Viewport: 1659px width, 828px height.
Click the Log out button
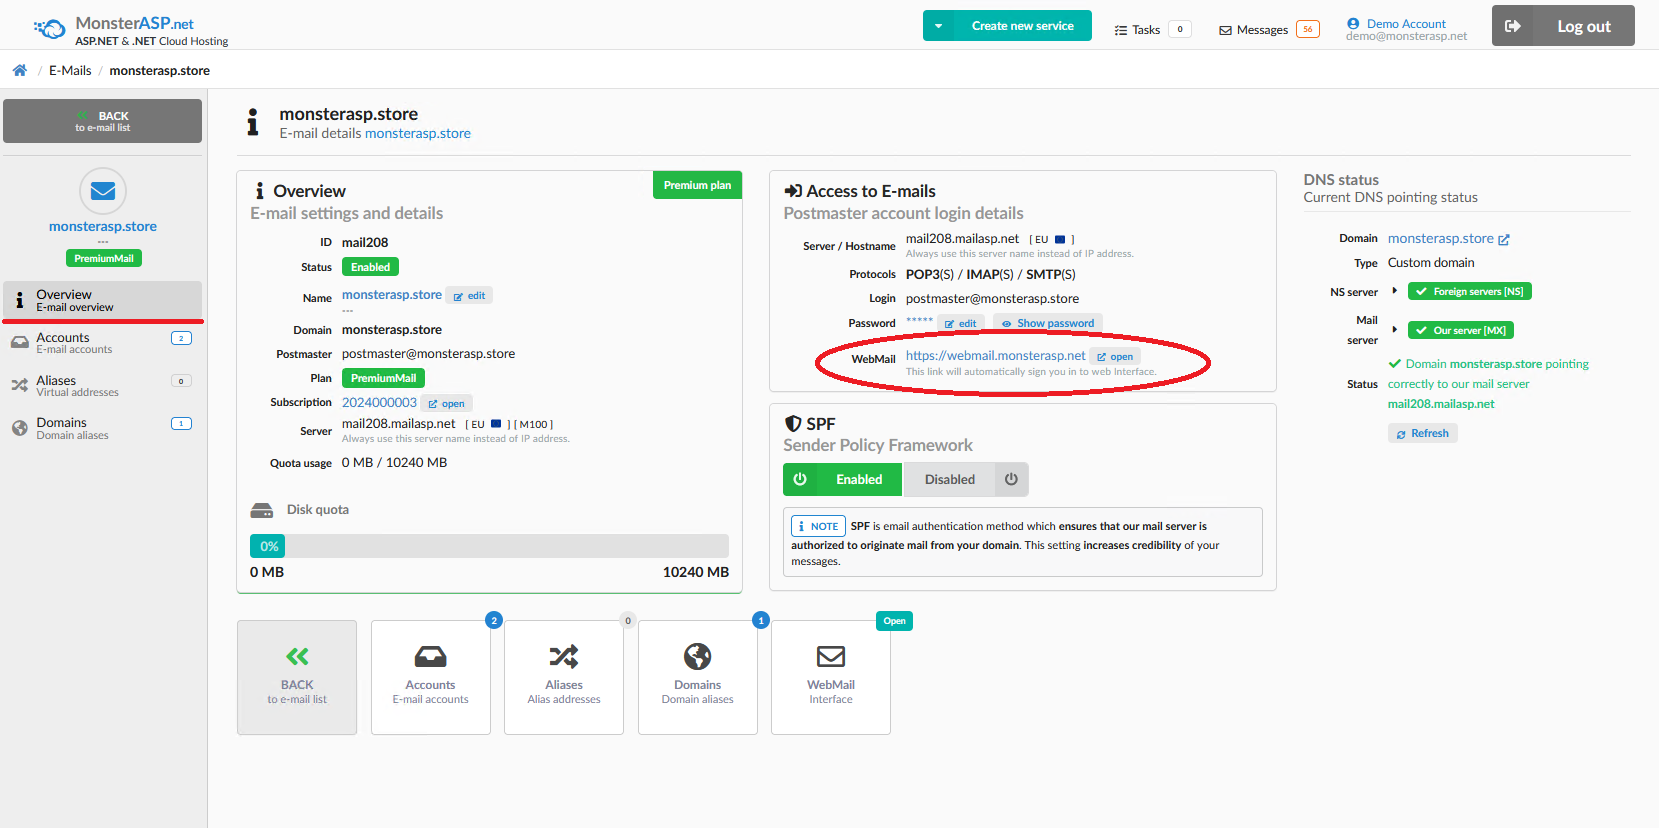point(1563,26)
